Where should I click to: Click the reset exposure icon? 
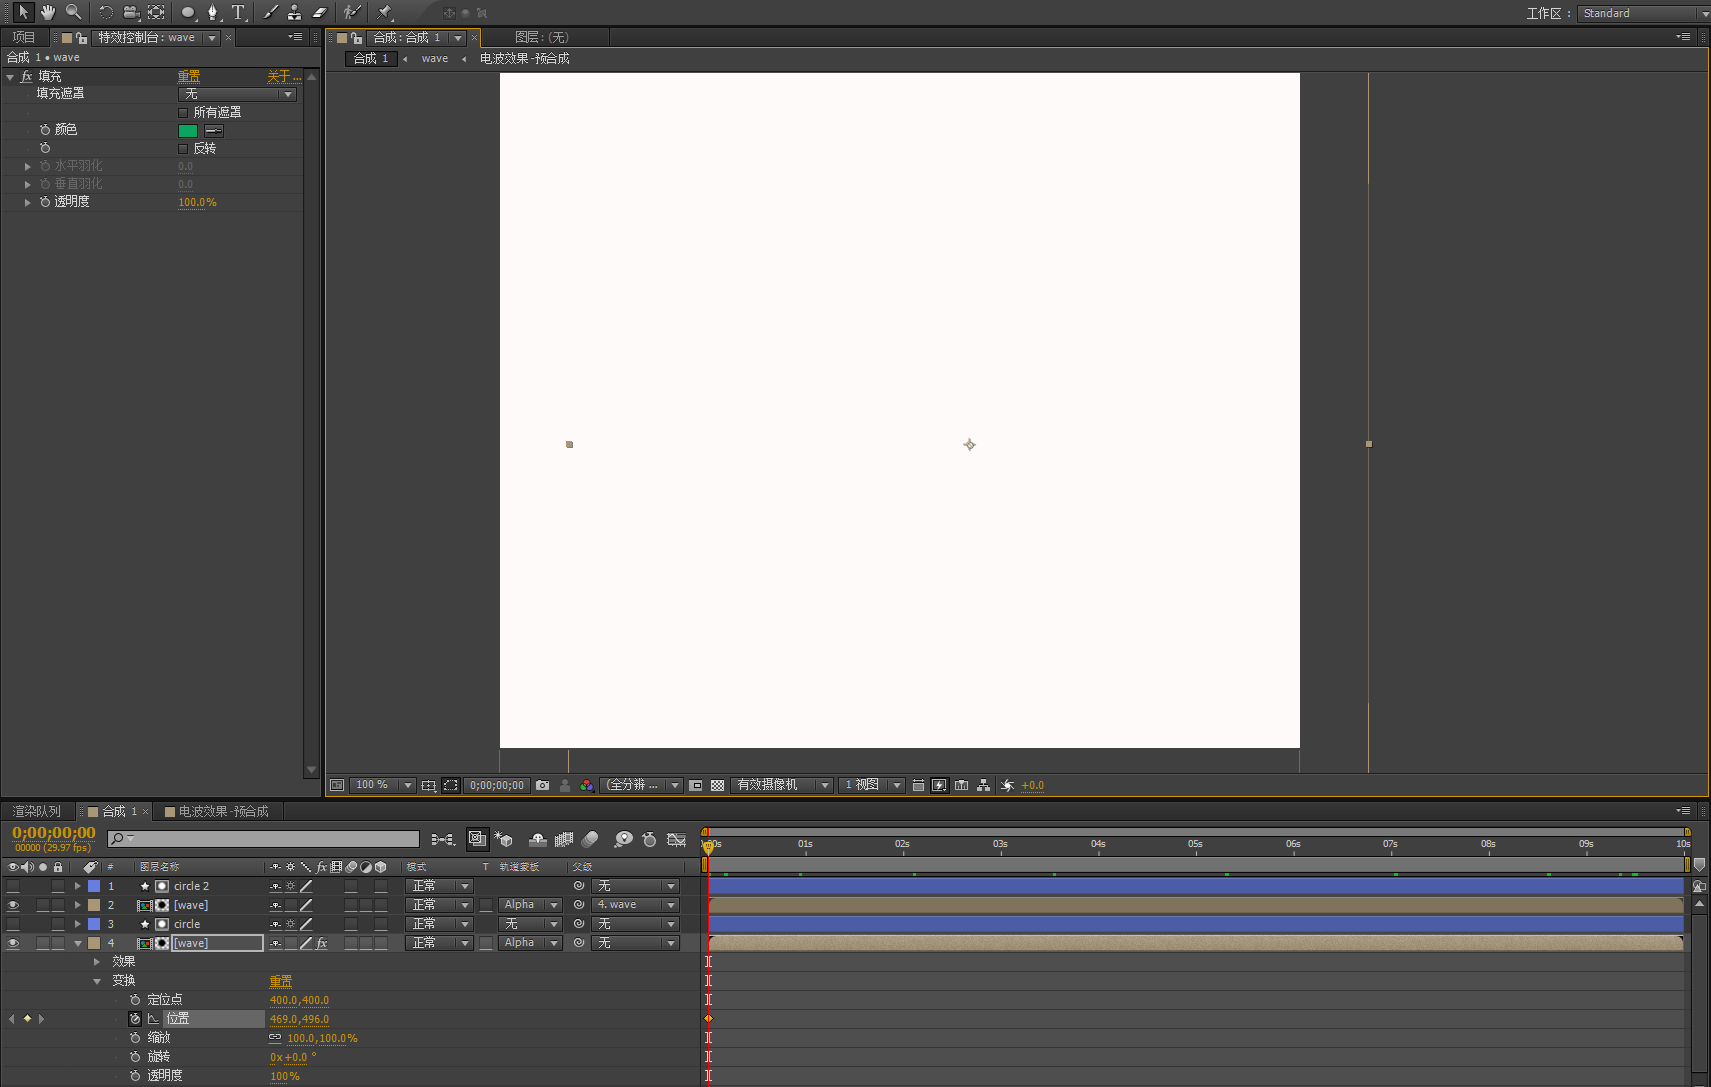1007,785
